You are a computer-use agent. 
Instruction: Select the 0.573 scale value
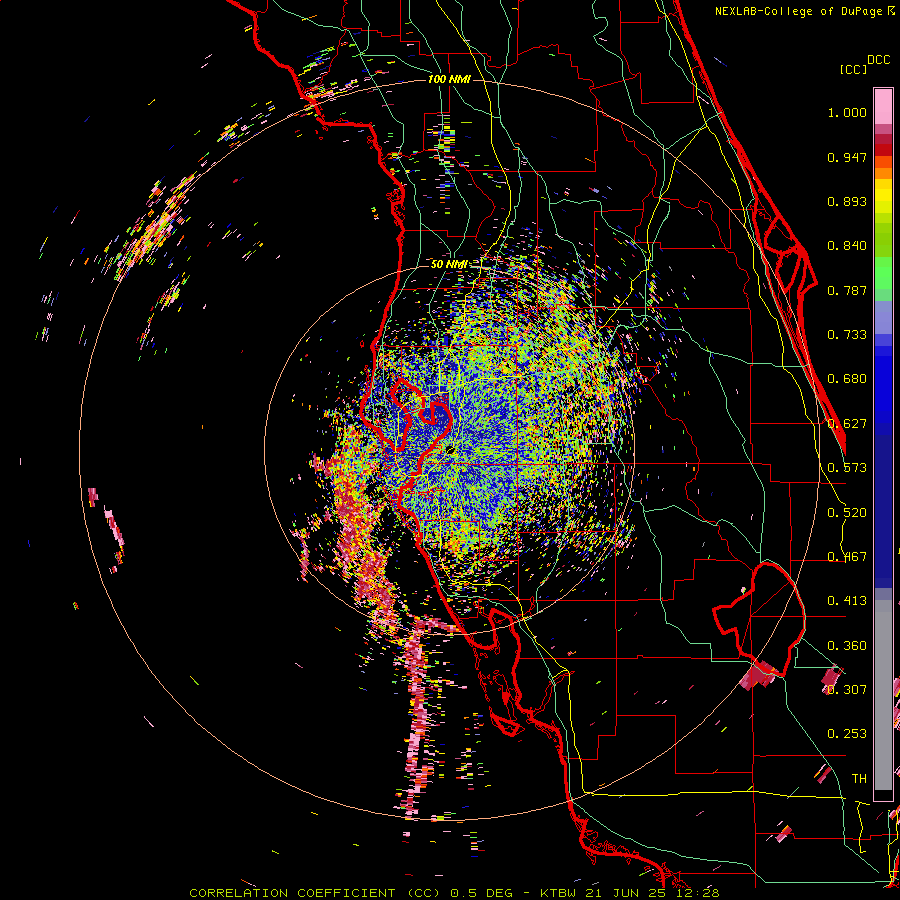coord(847,468)
